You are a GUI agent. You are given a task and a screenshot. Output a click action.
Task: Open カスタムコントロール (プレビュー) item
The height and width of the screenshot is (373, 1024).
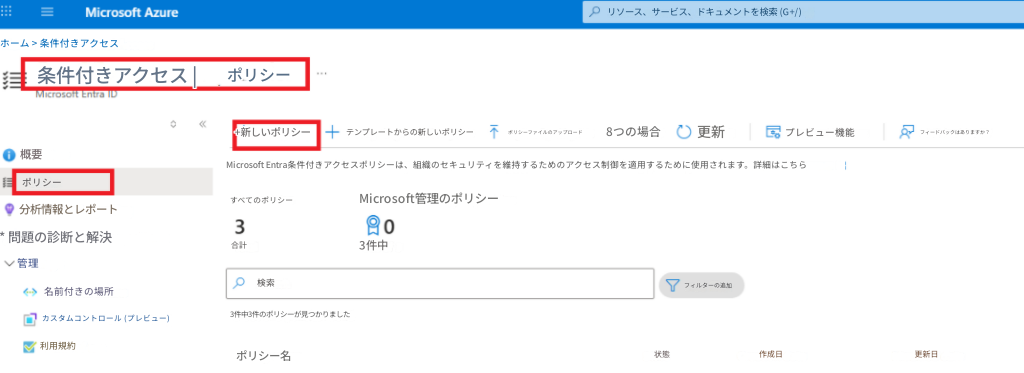(106, 318)
